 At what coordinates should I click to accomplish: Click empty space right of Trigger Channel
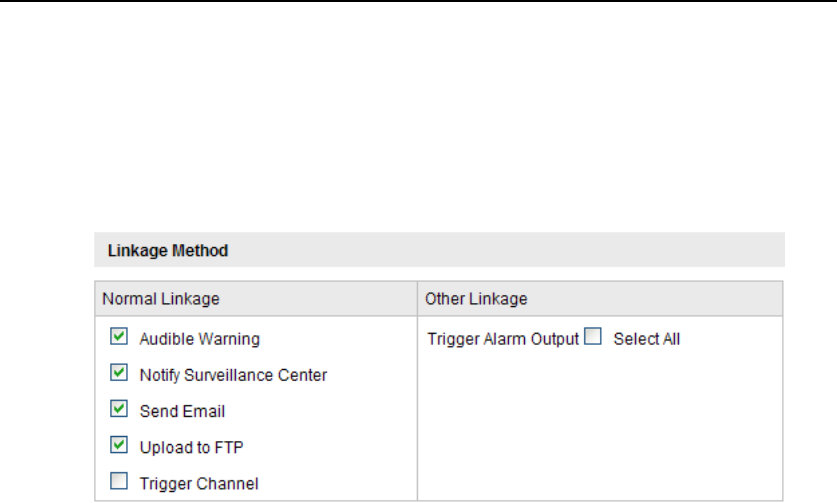pyautogui.click(x=340, y=483)
